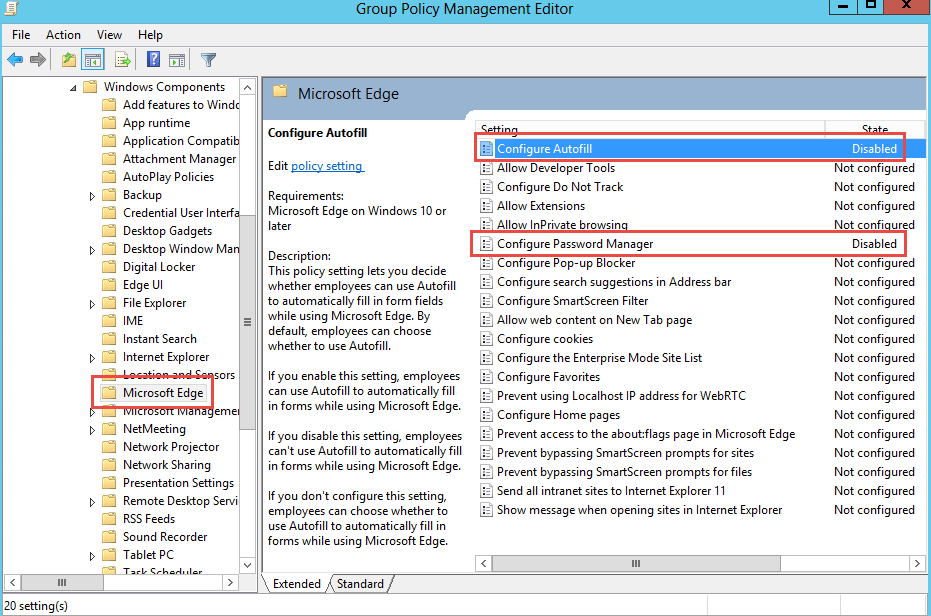Click tree pane scroll down arrow
This screenshot has width=931, height=616.
248,565
